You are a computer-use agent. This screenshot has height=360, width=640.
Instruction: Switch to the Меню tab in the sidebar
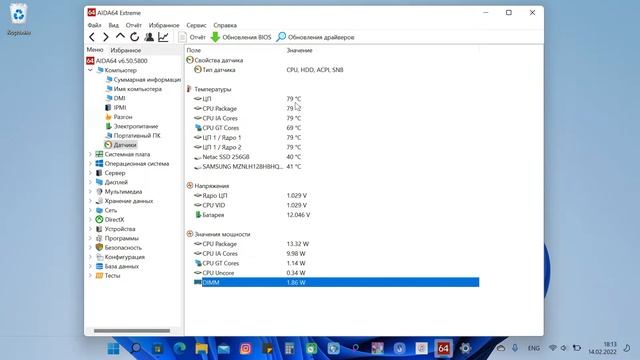click(95, 50)
